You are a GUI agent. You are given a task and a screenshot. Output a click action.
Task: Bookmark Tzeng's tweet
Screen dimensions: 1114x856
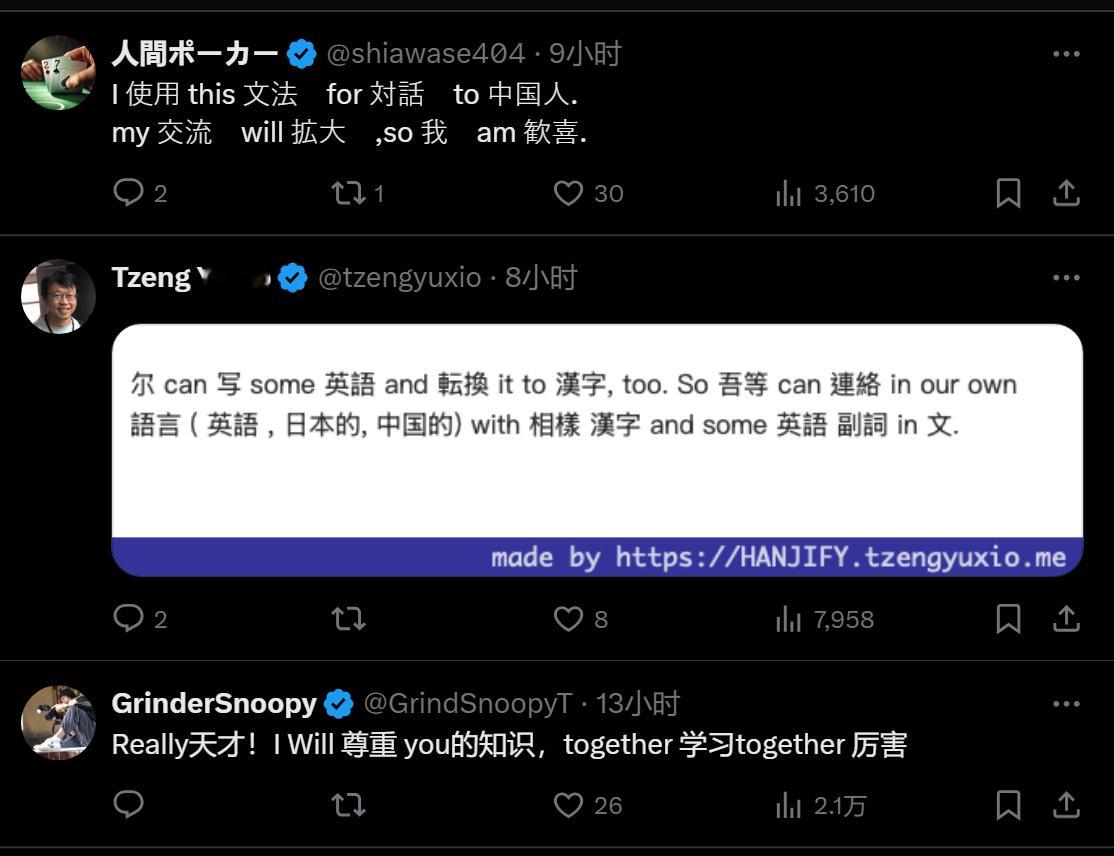[1008, 619]
